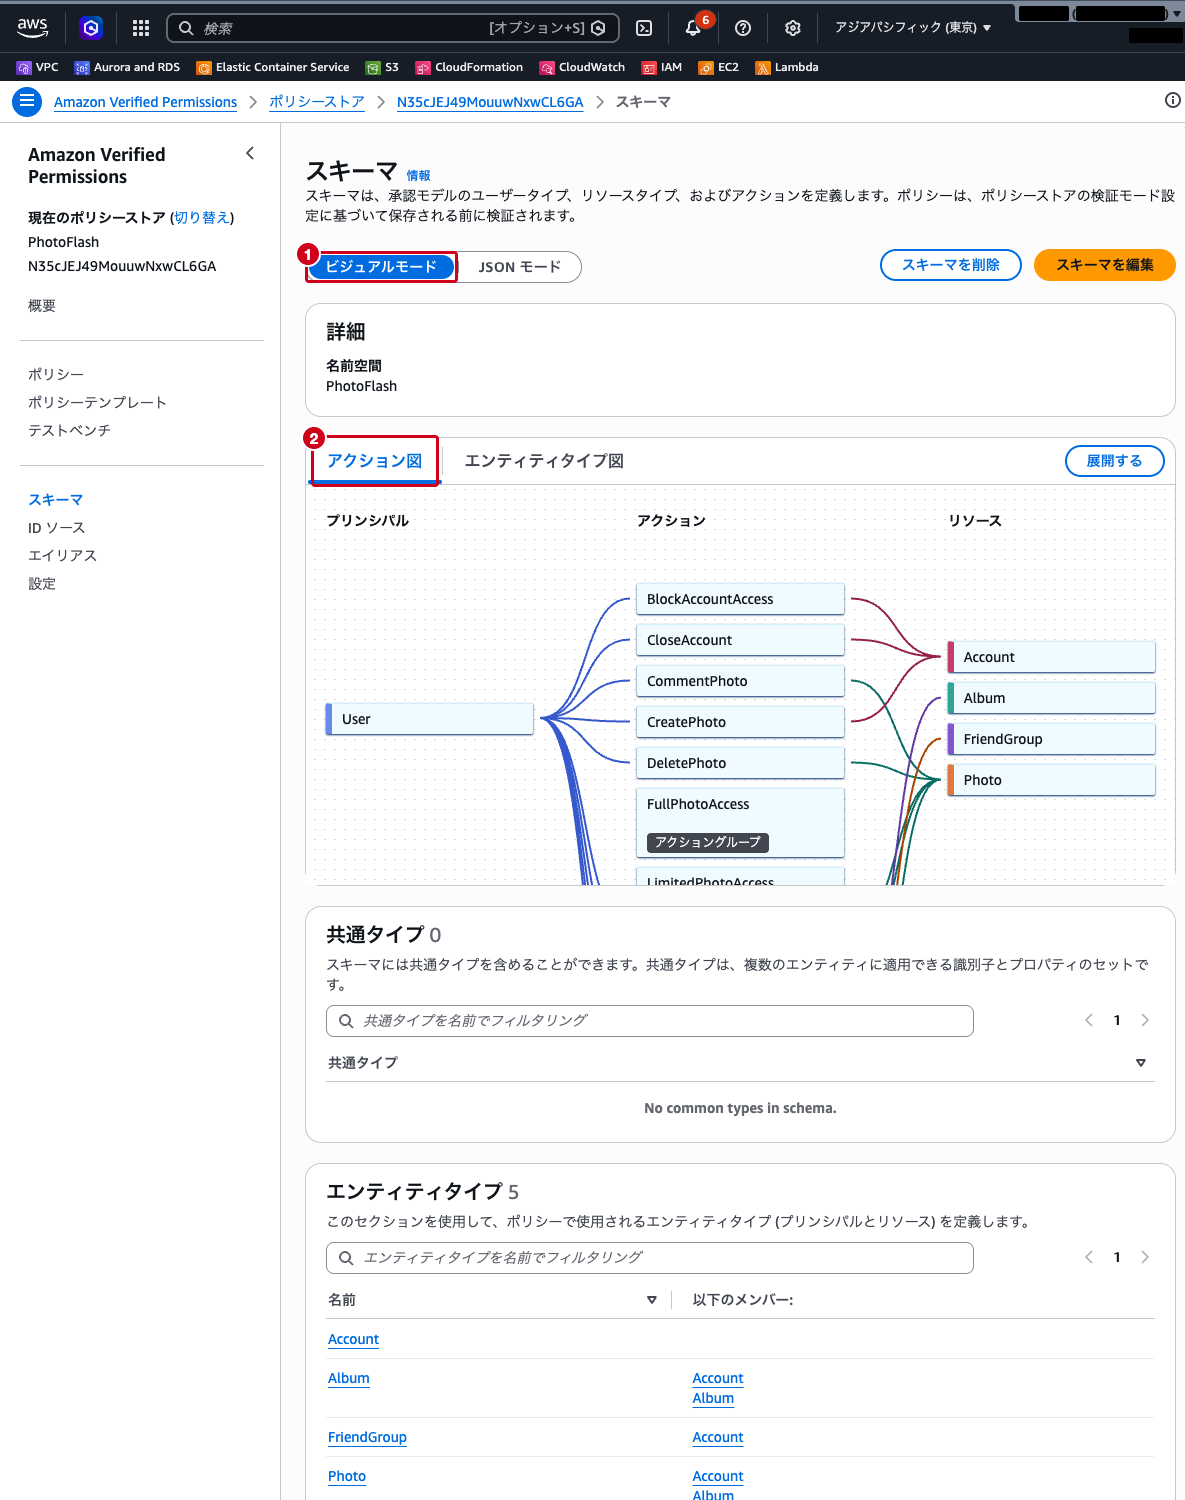
Task: Open 設定 in the side navigation
Action: pos(42,584)
